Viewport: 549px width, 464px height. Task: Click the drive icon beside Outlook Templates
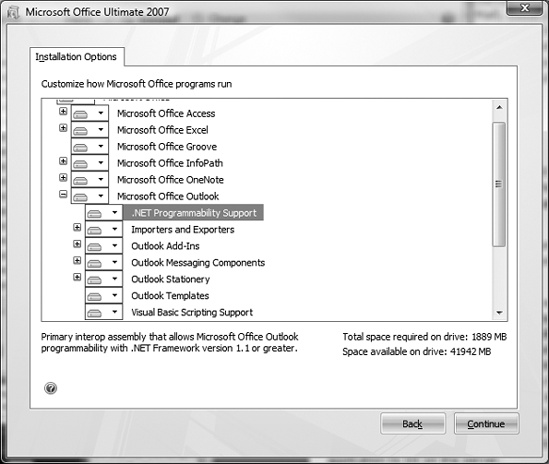(x=95, y=296)
